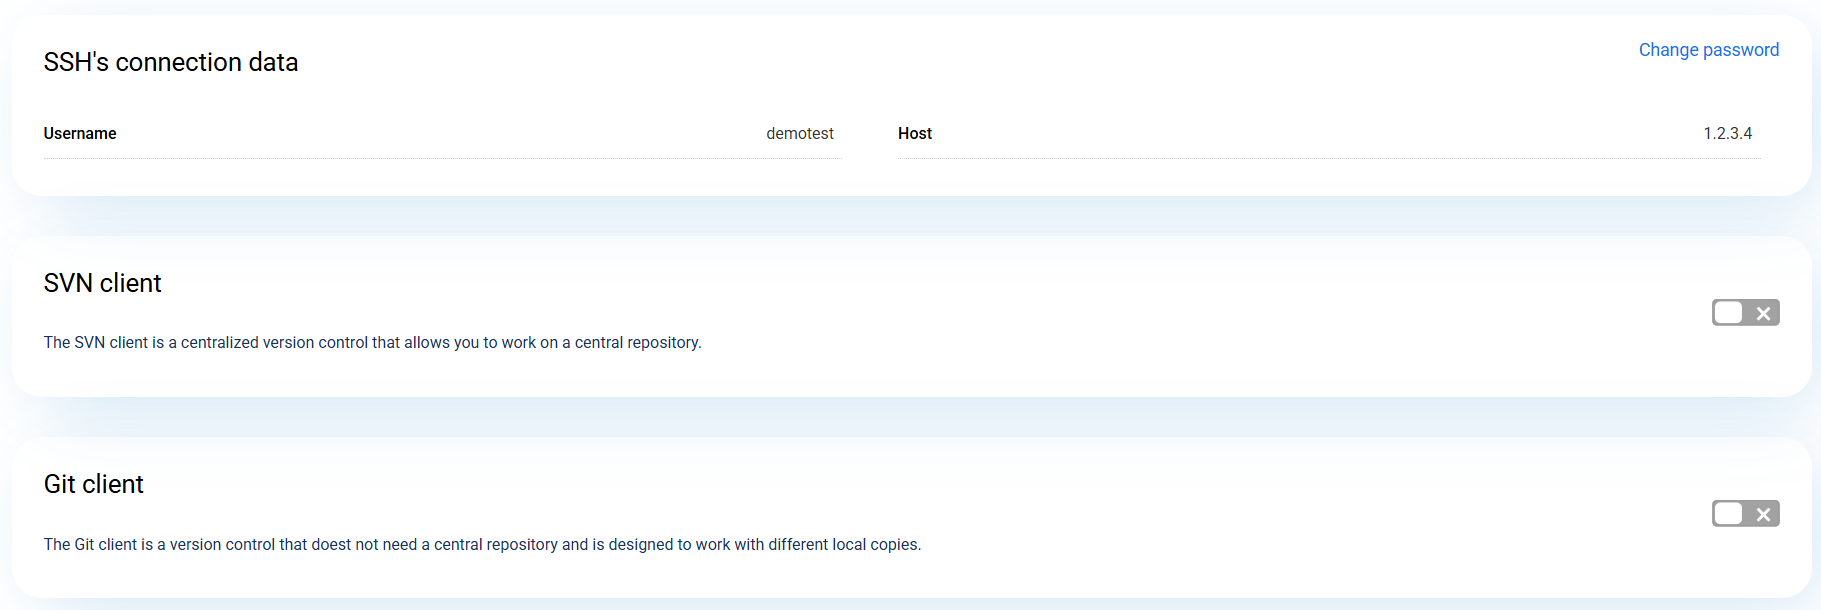Click the white knob of SVN switch
This screenshot has height=610, width=1821.
1728,313
